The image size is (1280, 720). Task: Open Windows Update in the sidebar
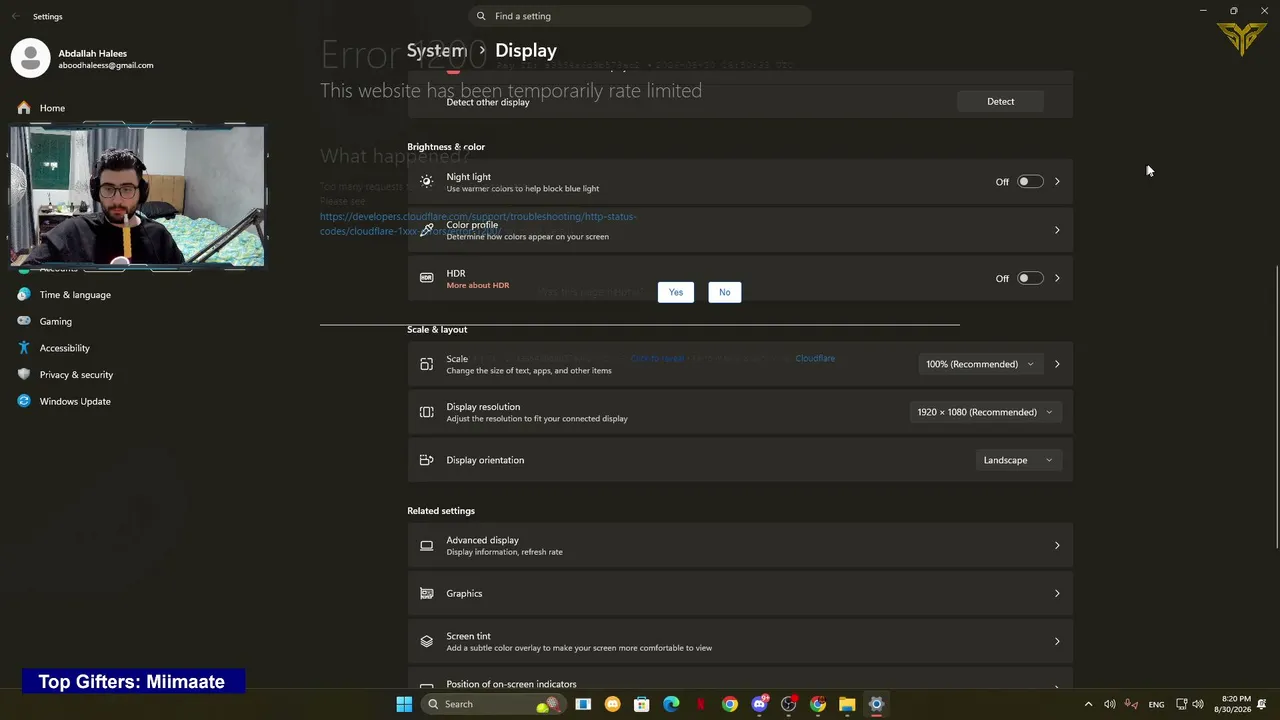click(x=75, y=401)
